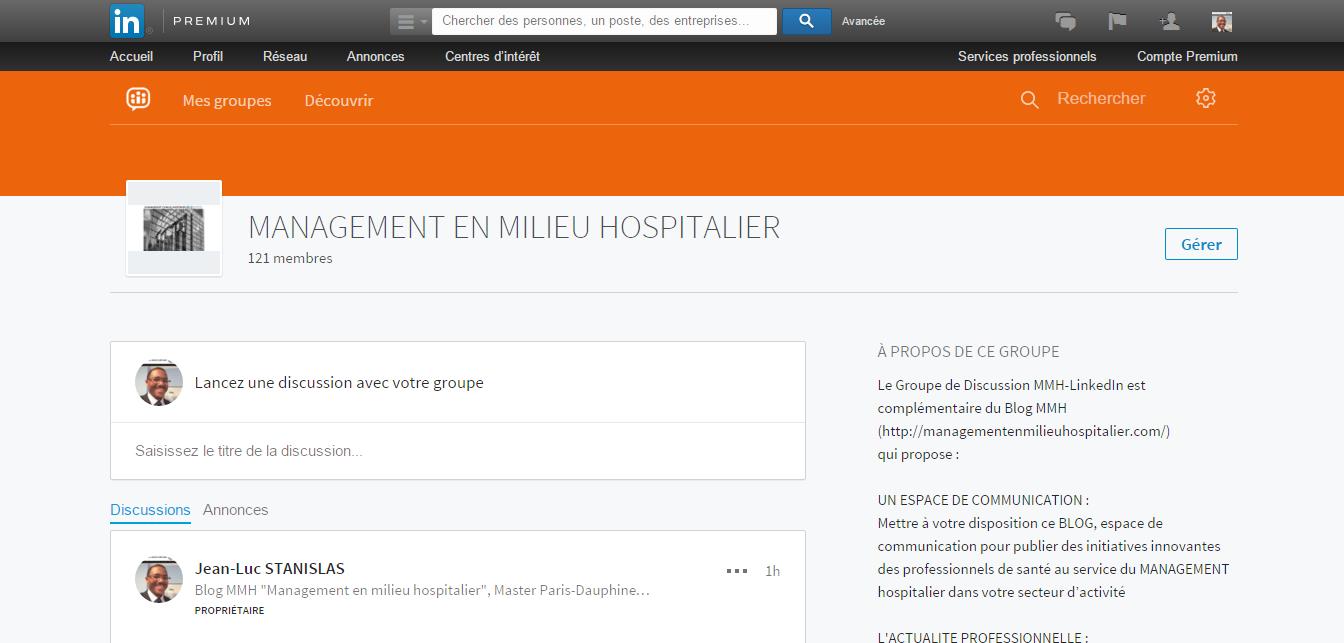1344x643 pixels.
Task: Click the UN ESPACE DE COMMUNICATION heading
Action: pyautogui.click(x=983, y=500)
